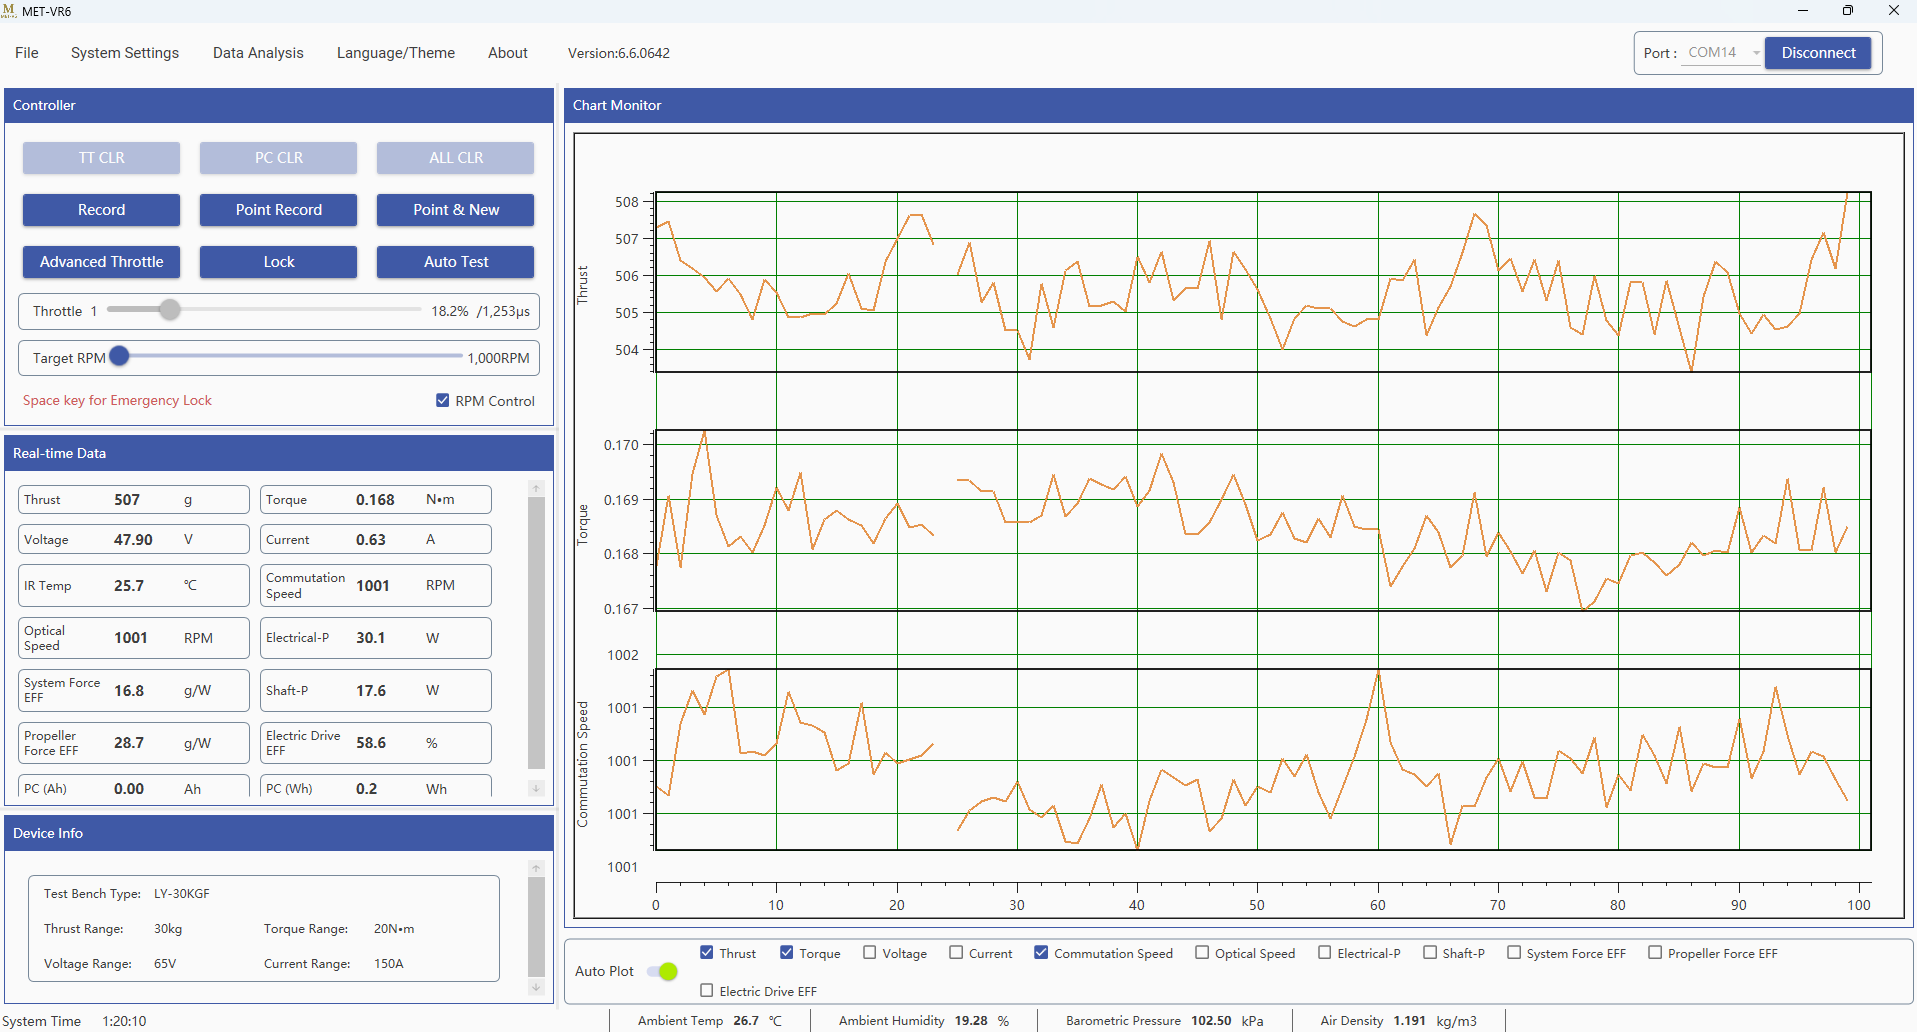Image resolution: width=1917 pixels, height=1032 pixels.
Task: Click the Ambient Temp 26.7 readout
Action: 746,1021
